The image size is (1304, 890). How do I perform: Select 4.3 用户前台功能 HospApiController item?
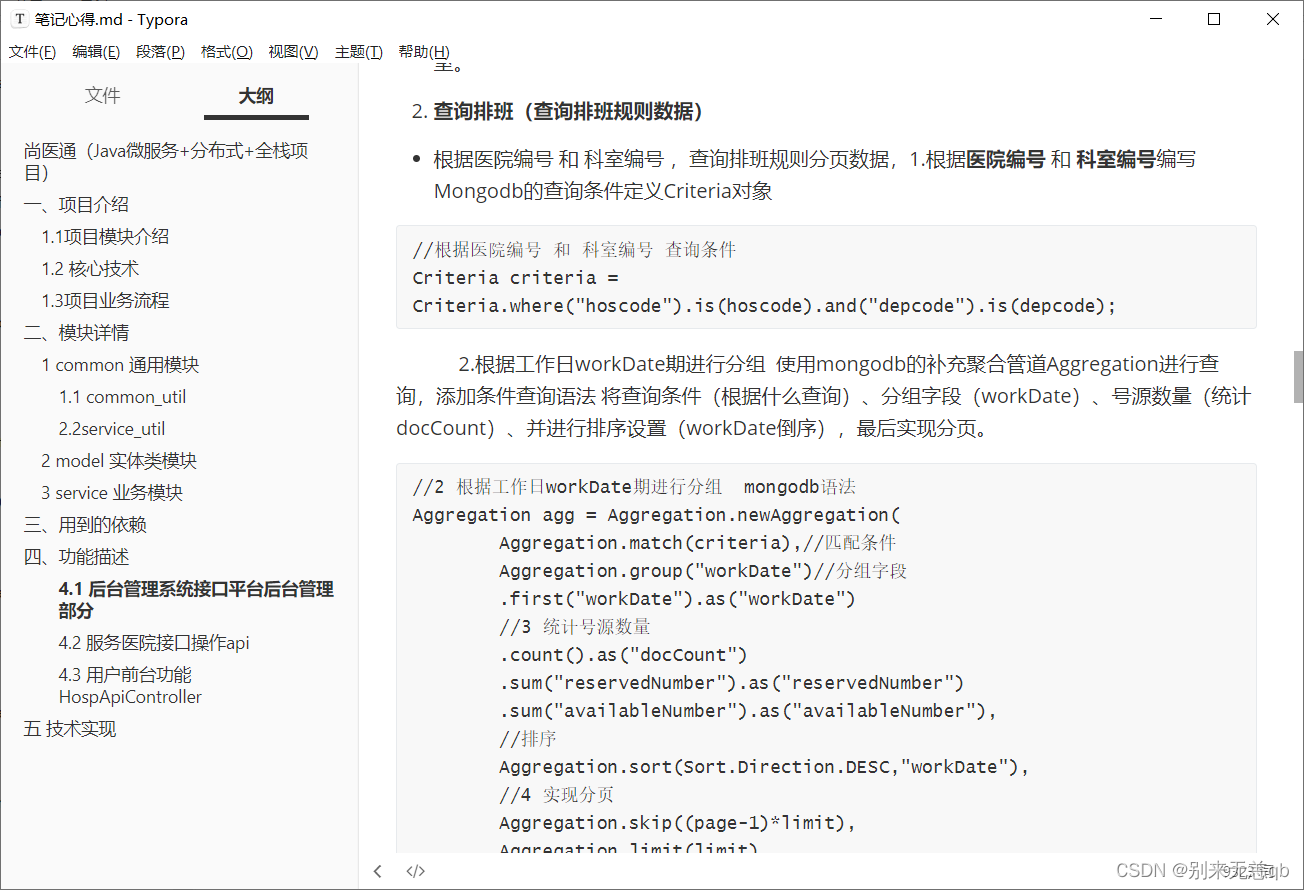click(x=130, y=686)
